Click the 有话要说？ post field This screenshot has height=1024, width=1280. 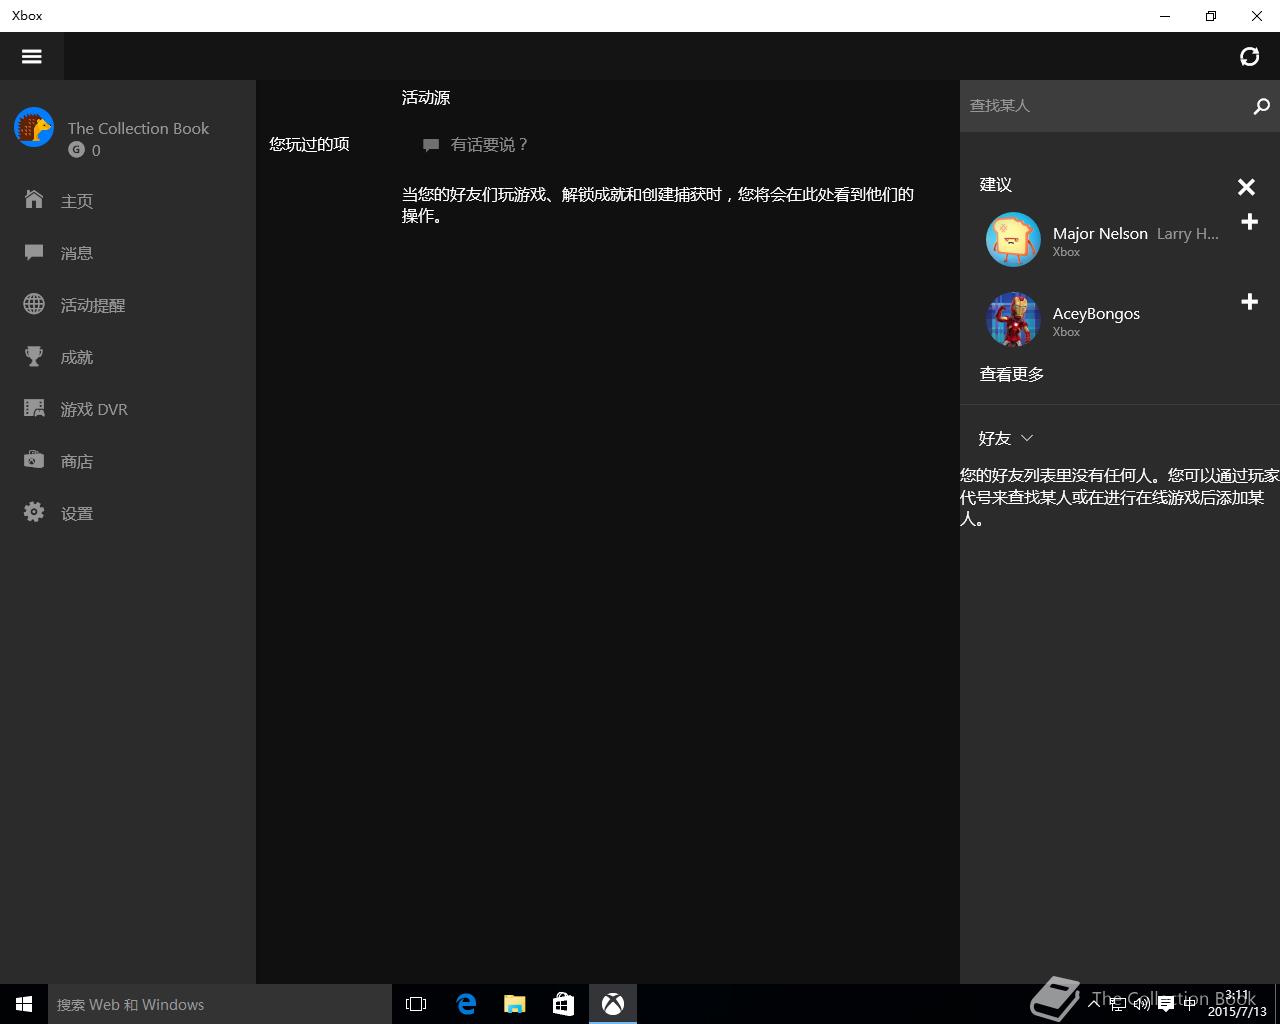pyautogui.click(x=490, y=145)
